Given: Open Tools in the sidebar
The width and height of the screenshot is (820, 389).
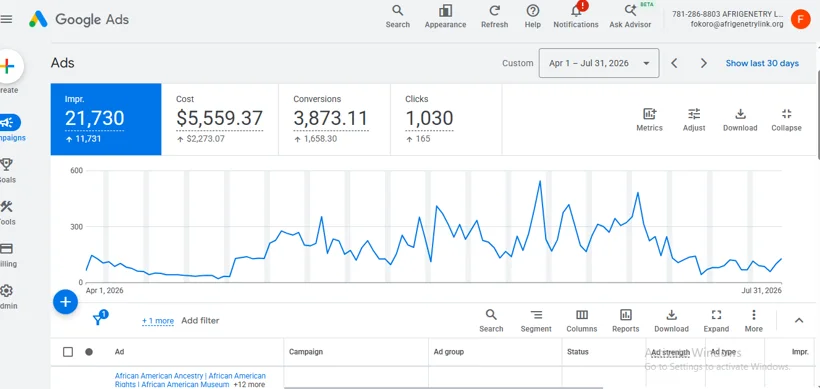Looking at the screenshot, I should pyautogui.click(x=7, y=212).
